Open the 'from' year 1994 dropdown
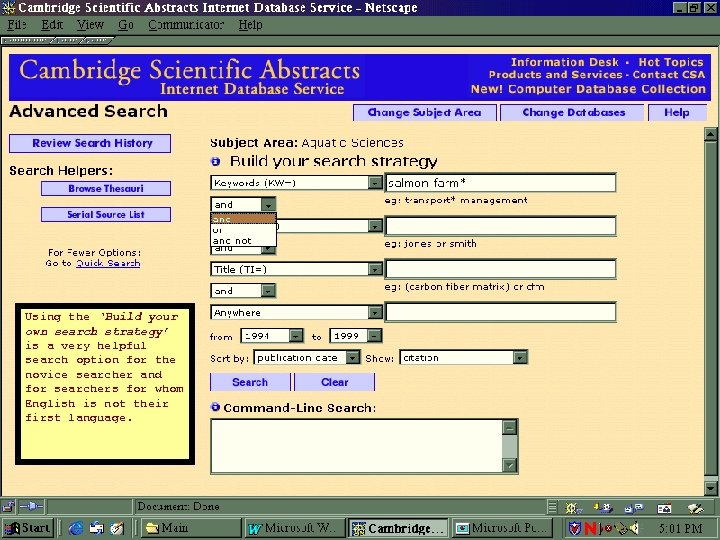This screenshot has width=720, height=540. [296, 336]
